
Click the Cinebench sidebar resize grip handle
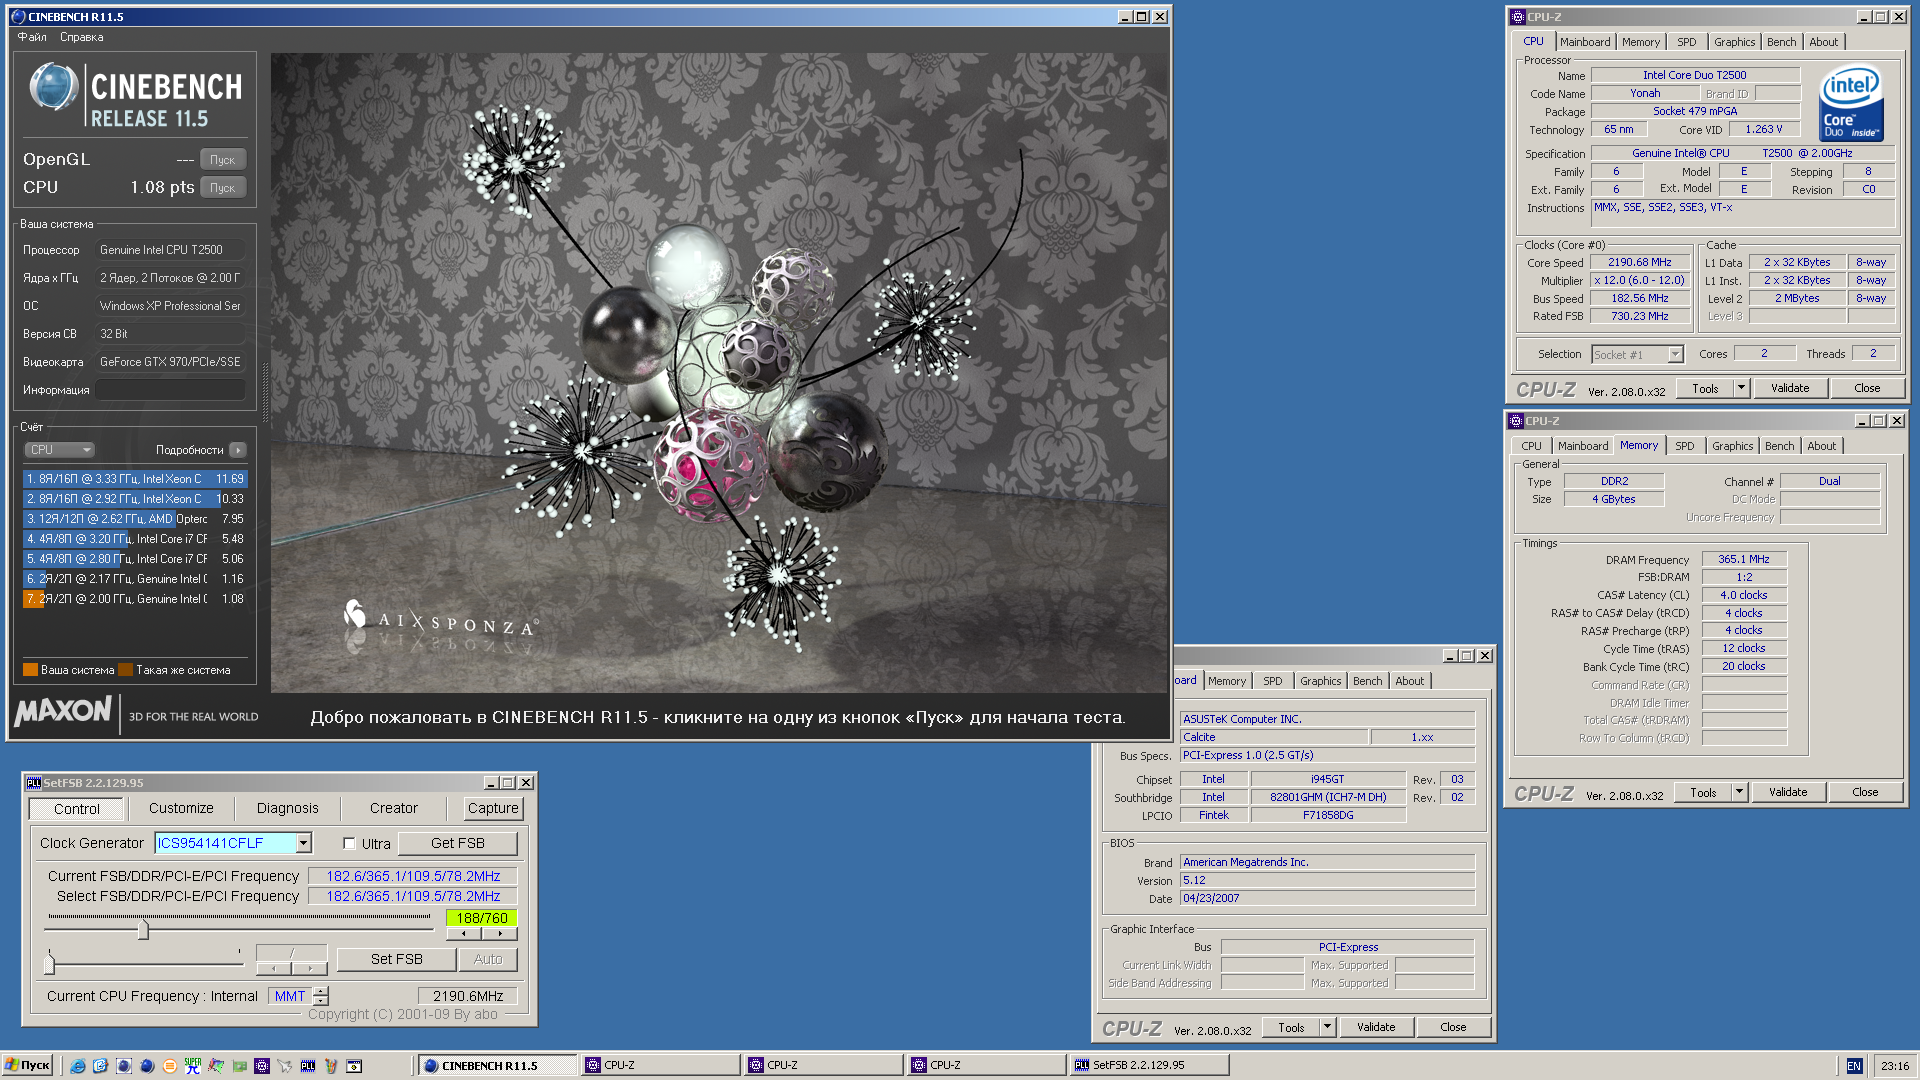(265, 392)
